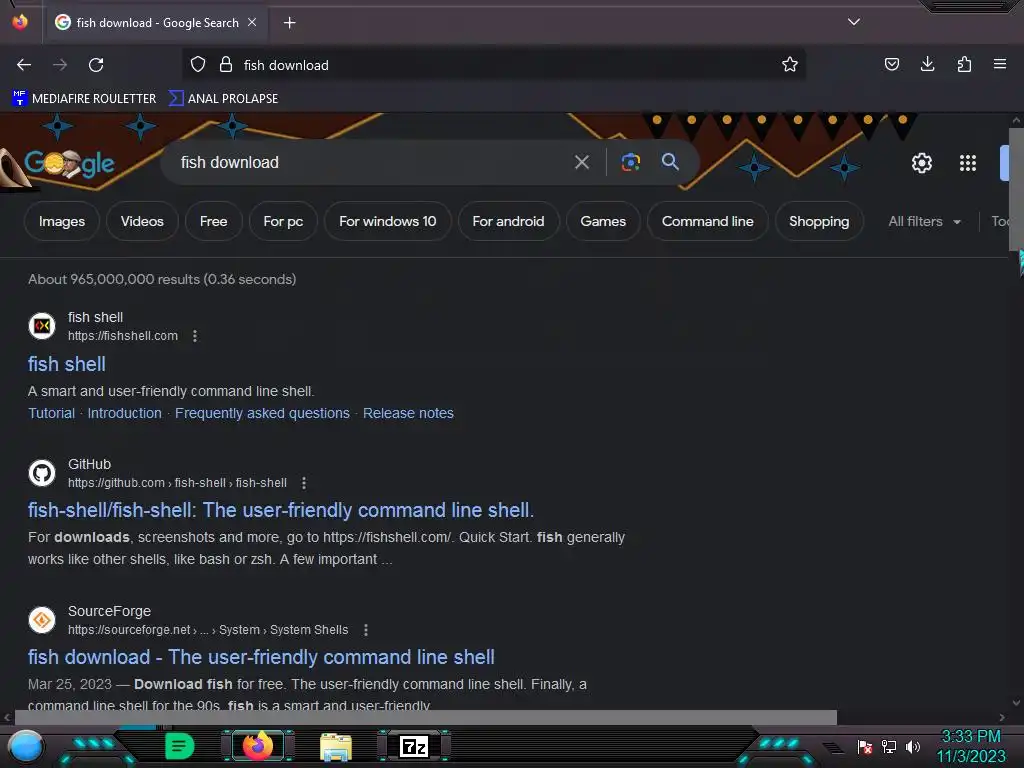Switch to Firefox in the taskbar
Image resolution: width=1024 pixels, height=768 pixels.
coord(258,746)
